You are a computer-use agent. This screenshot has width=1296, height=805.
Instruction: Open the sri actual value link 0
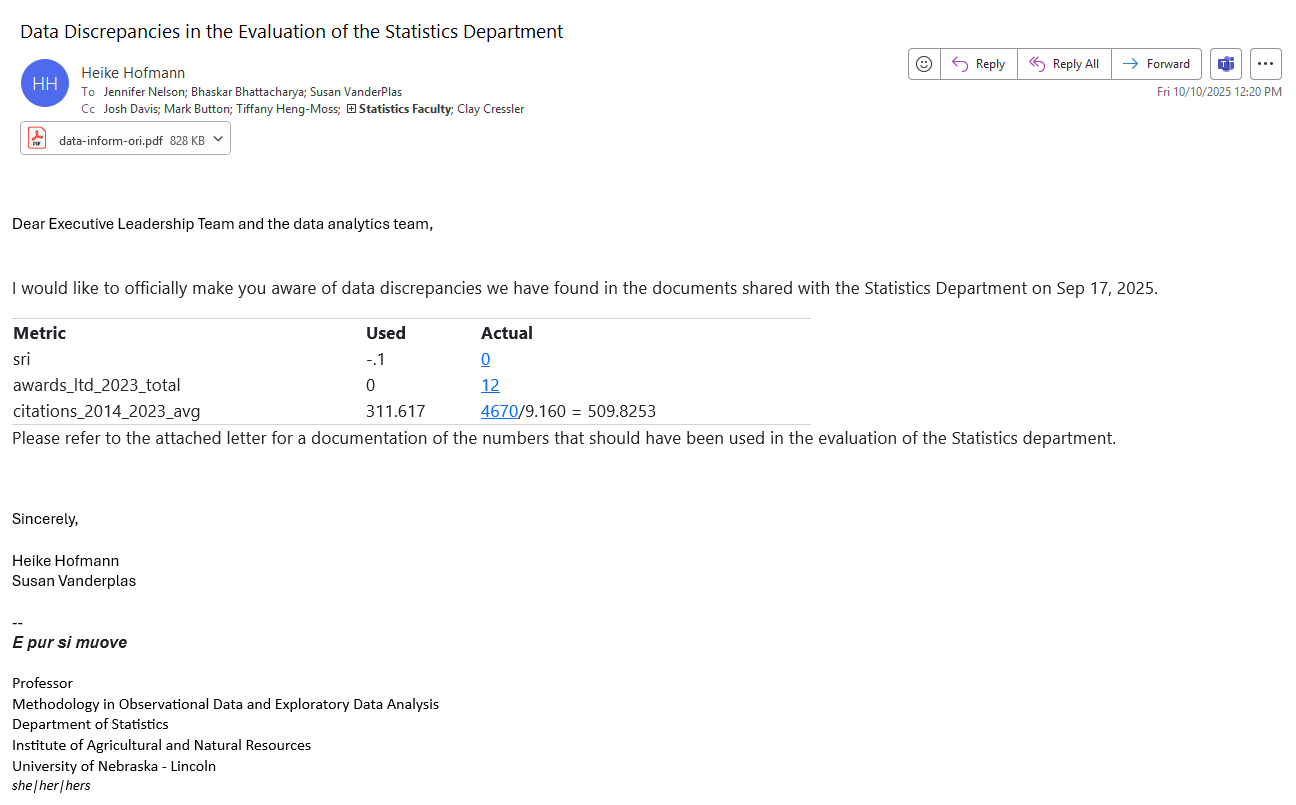point(485,360)
